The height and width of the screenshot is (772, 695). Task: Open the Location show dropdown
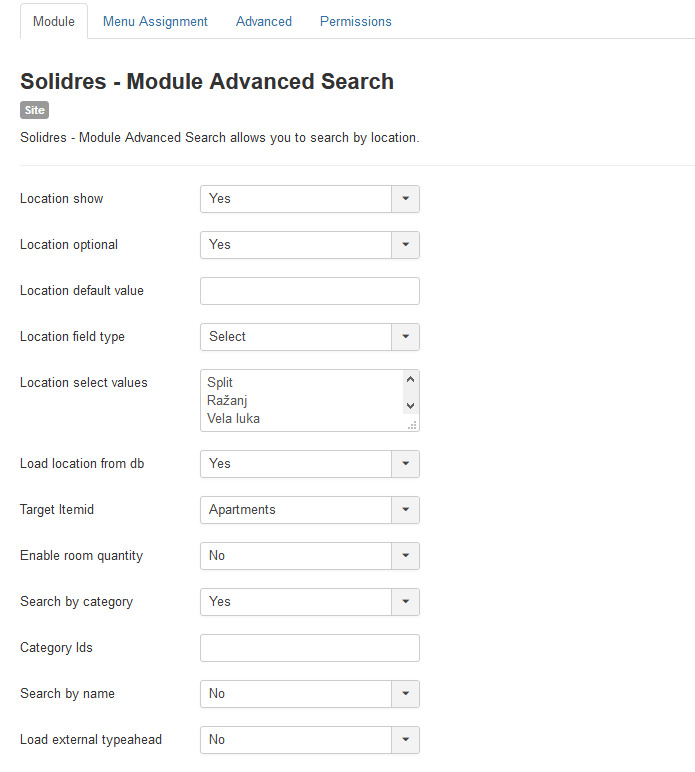(309, 199)
